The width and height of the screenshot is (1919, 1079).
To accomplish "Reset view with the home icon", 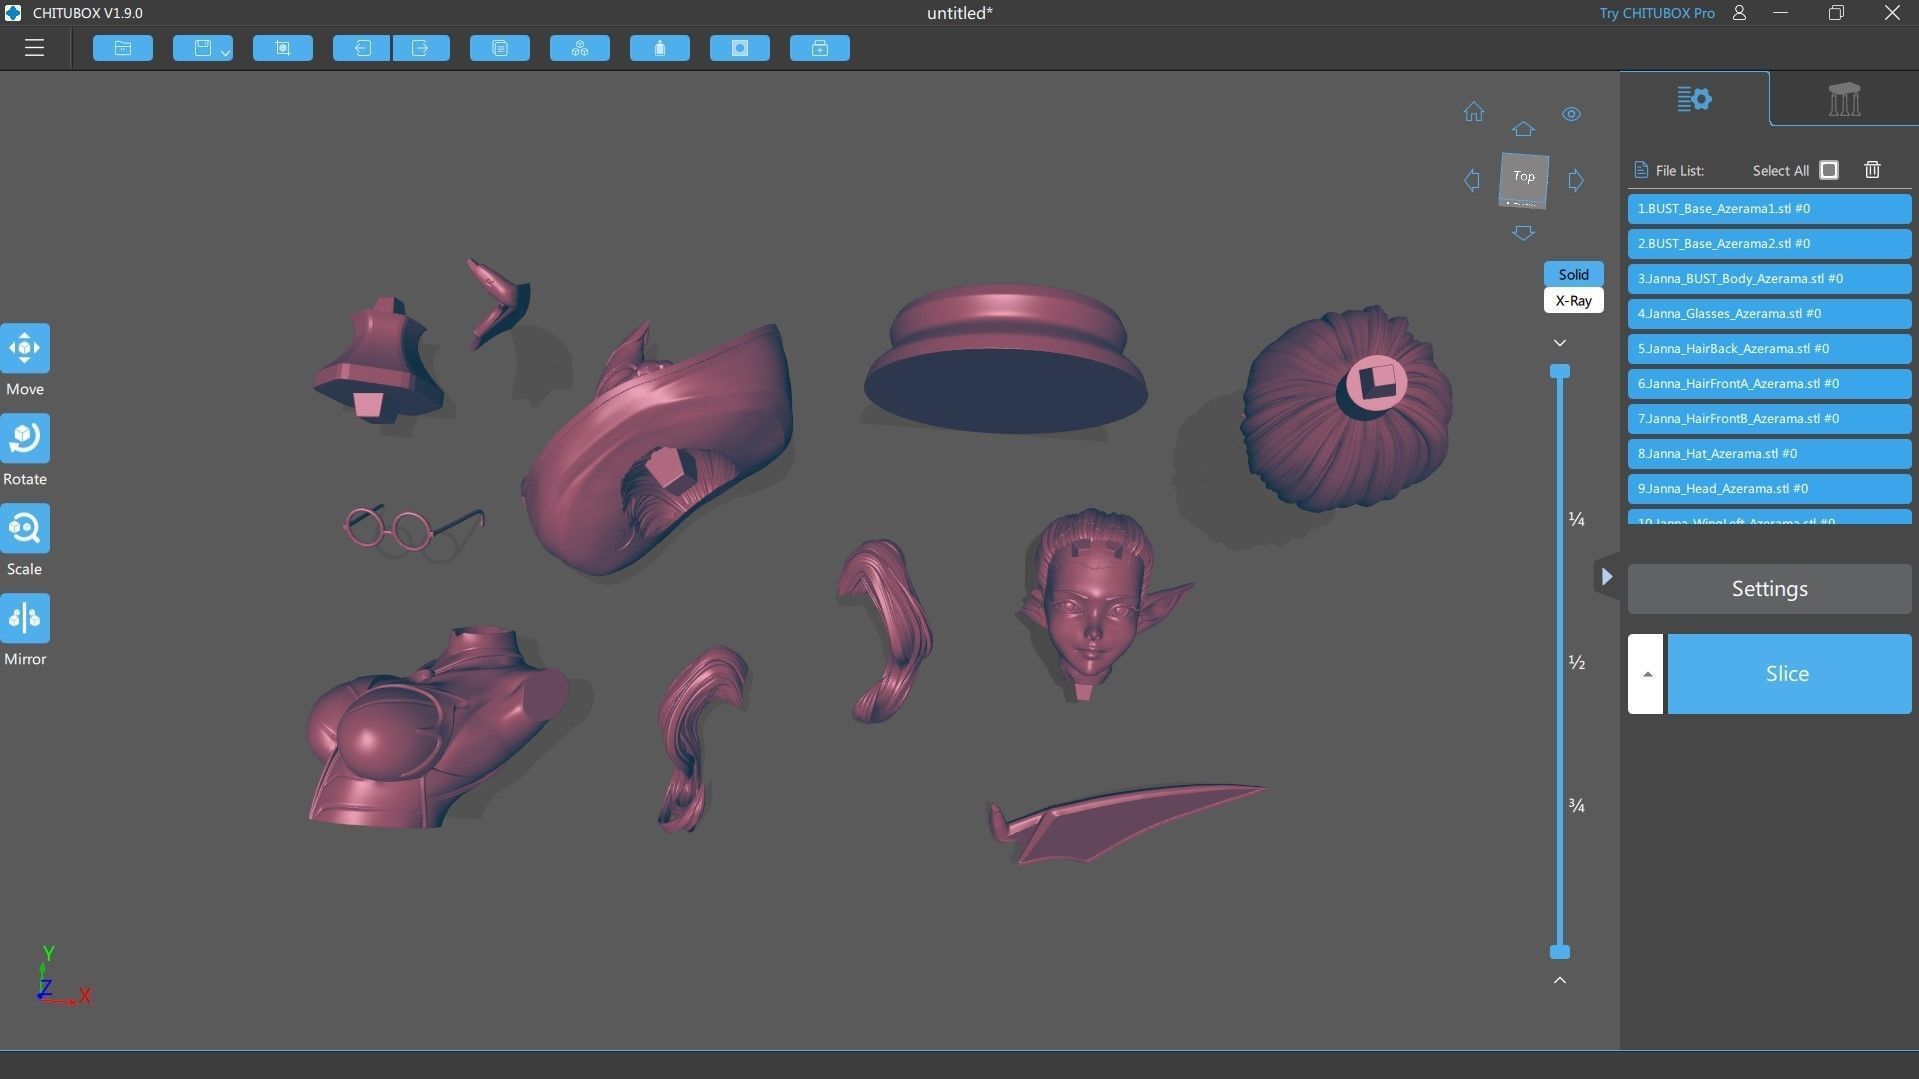I will (1474, 112).
